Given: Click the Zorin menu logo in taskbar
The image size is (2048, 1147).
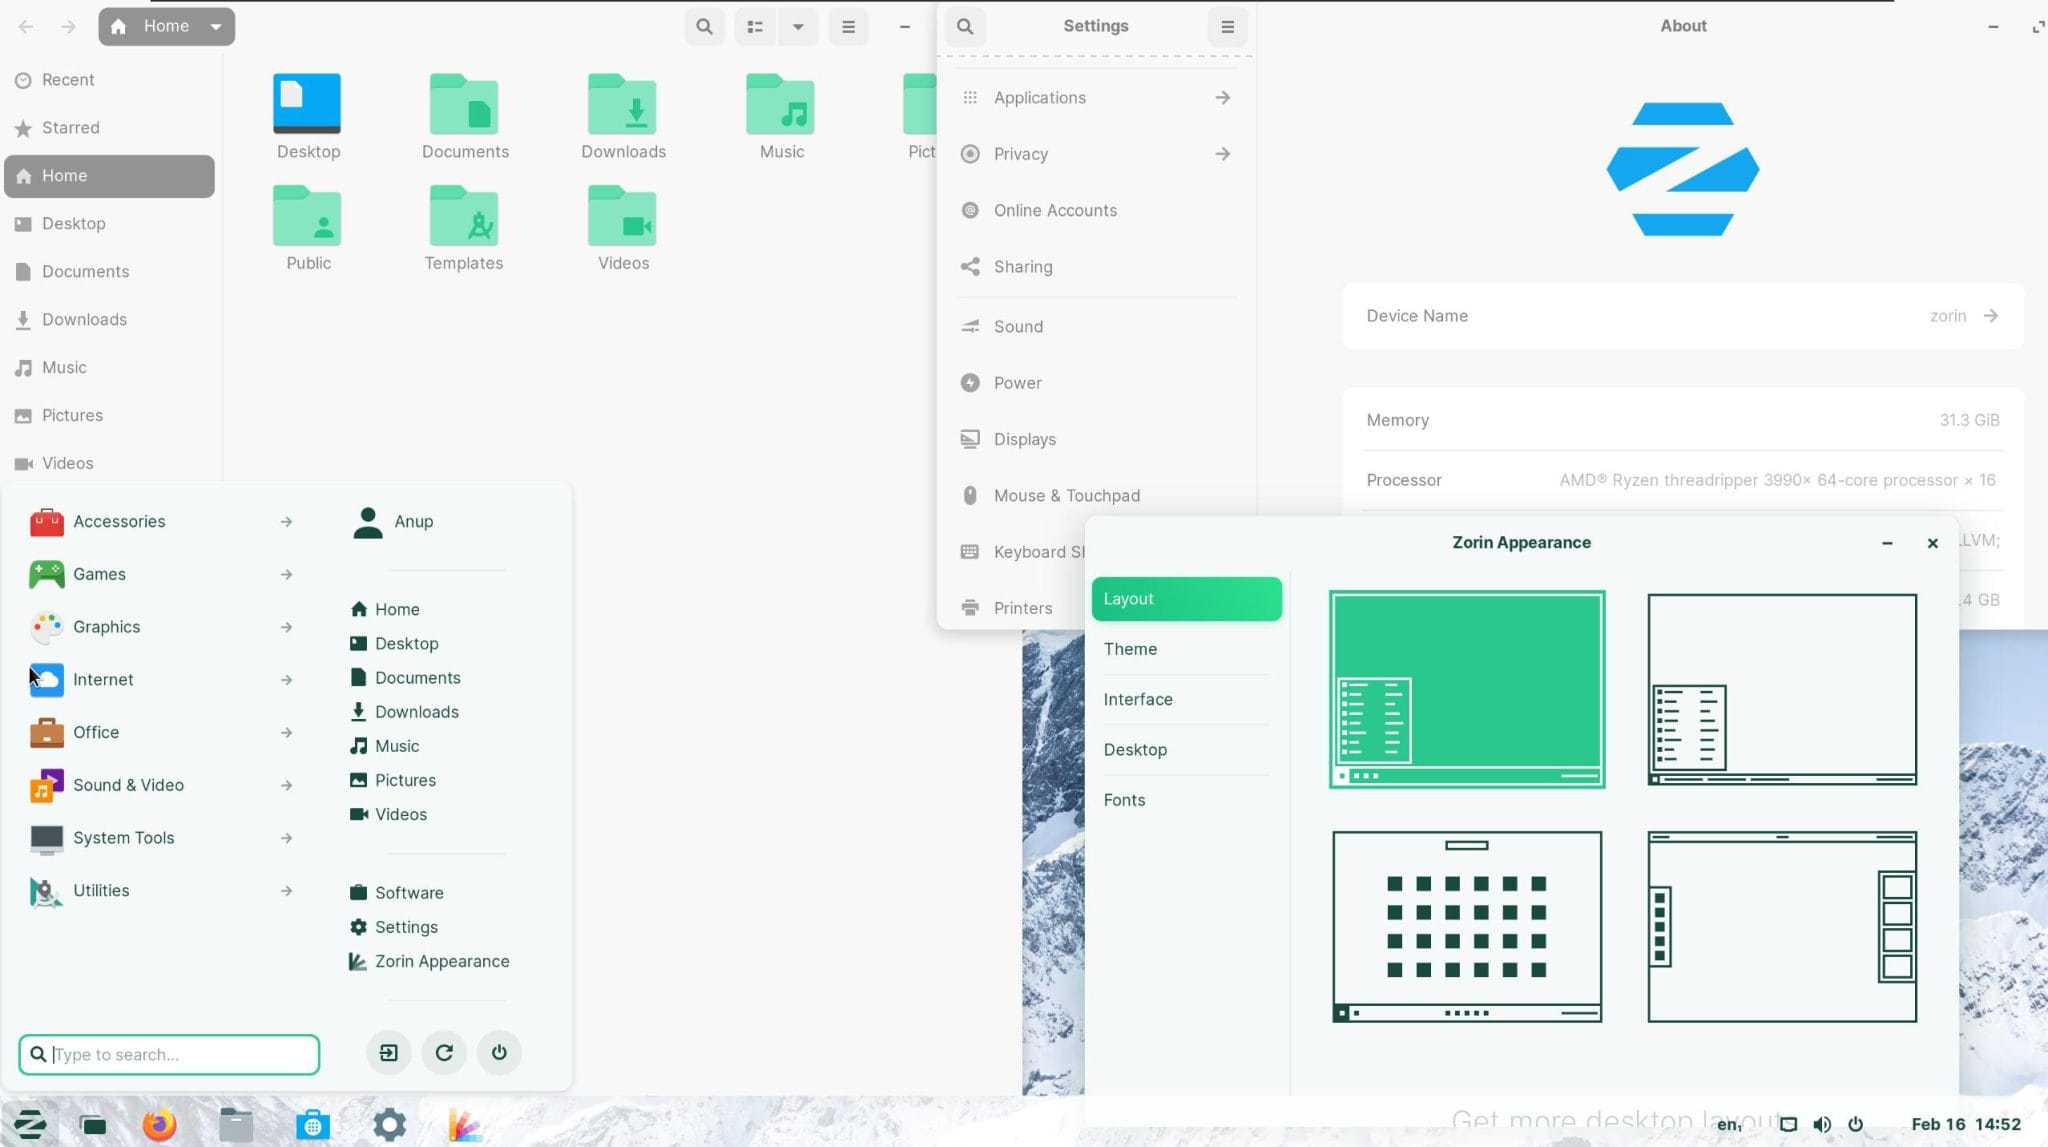Looking at the screenshot, I should 29,1124.
